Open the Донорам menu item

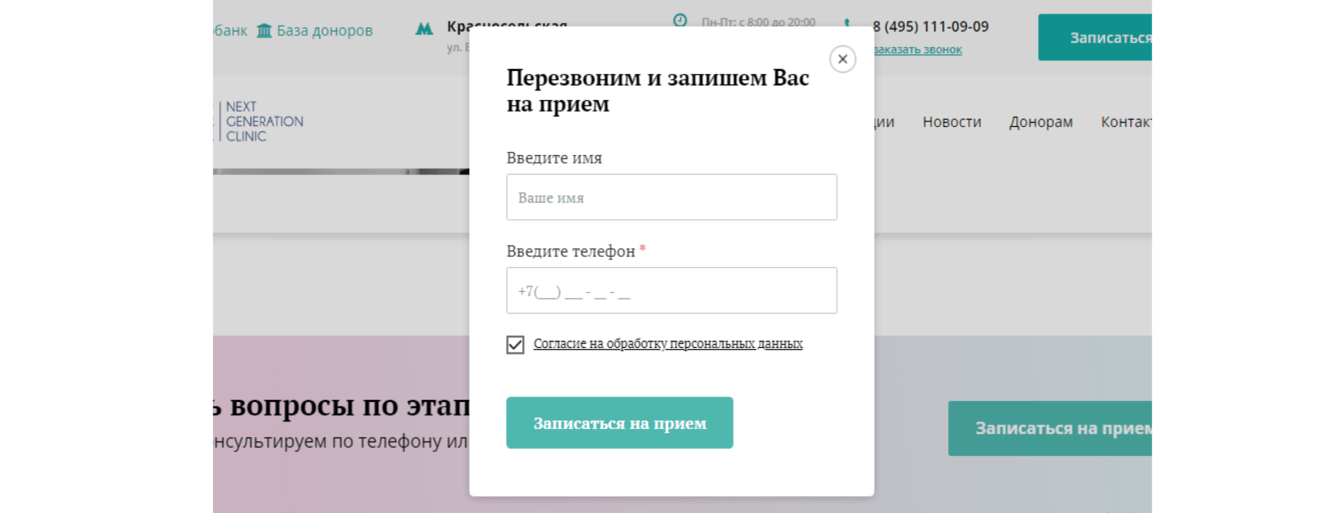pos(1040,122)
